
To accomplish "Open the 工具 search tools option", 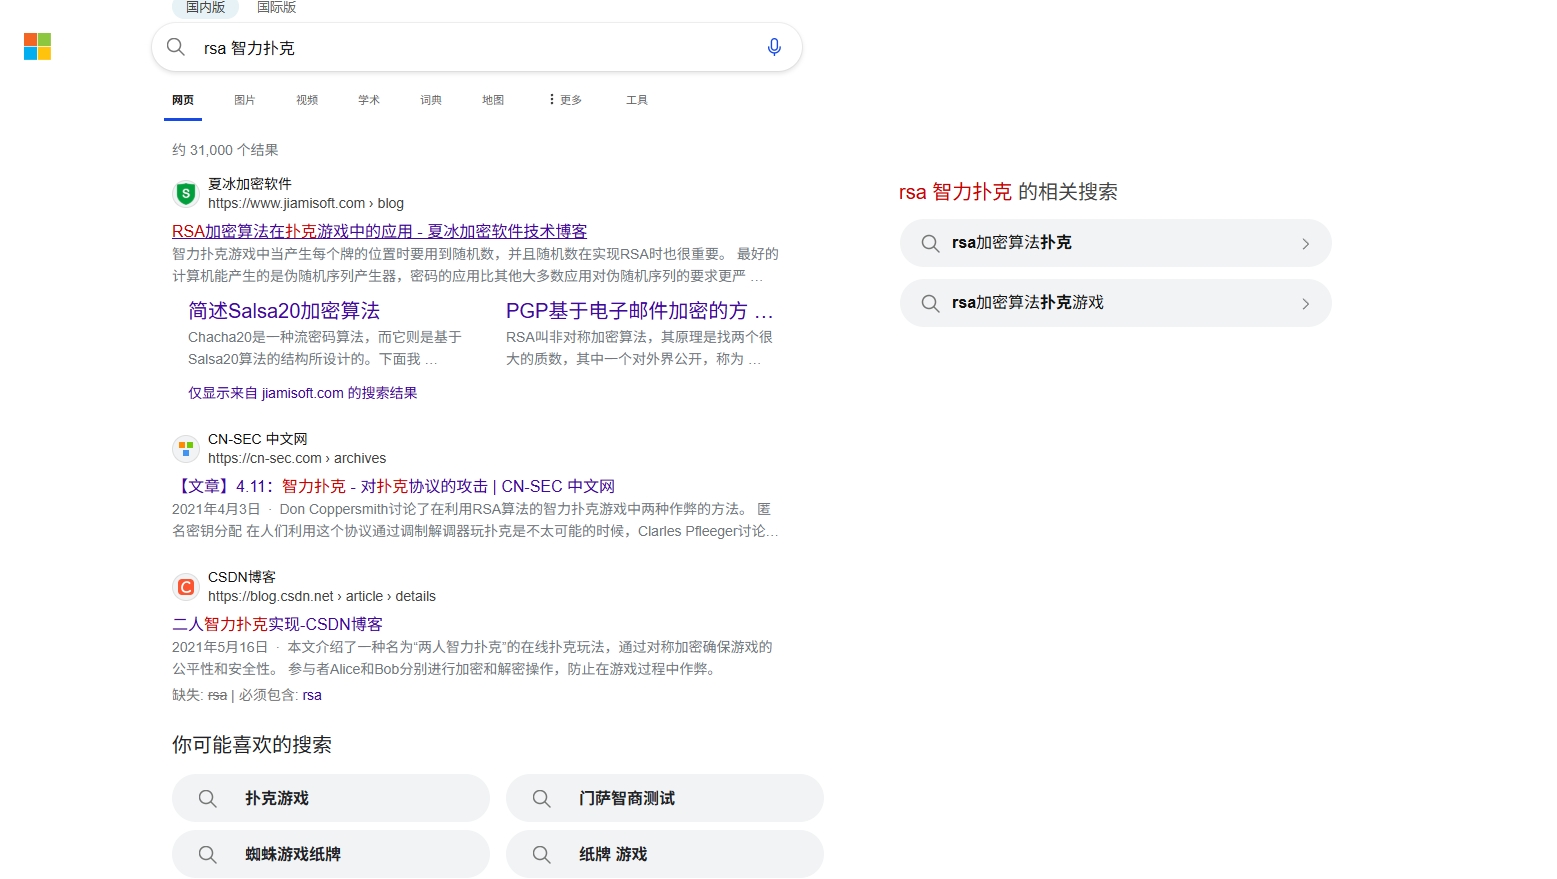I will tap(637, 100).
